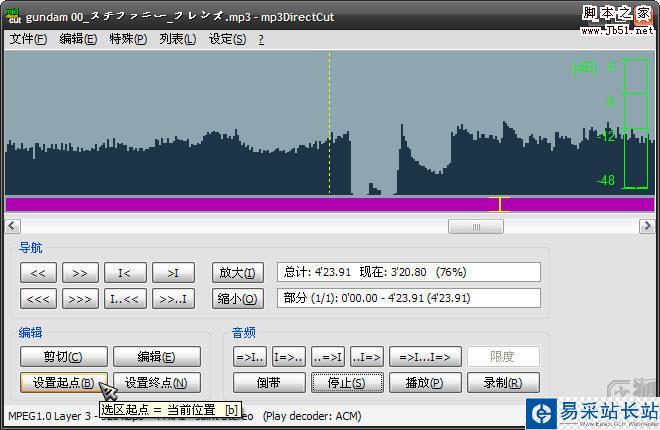Jump to start with I< button
The width and height of the screenshot is (660, 430).
pyautogui.click(x=125, y=273)
